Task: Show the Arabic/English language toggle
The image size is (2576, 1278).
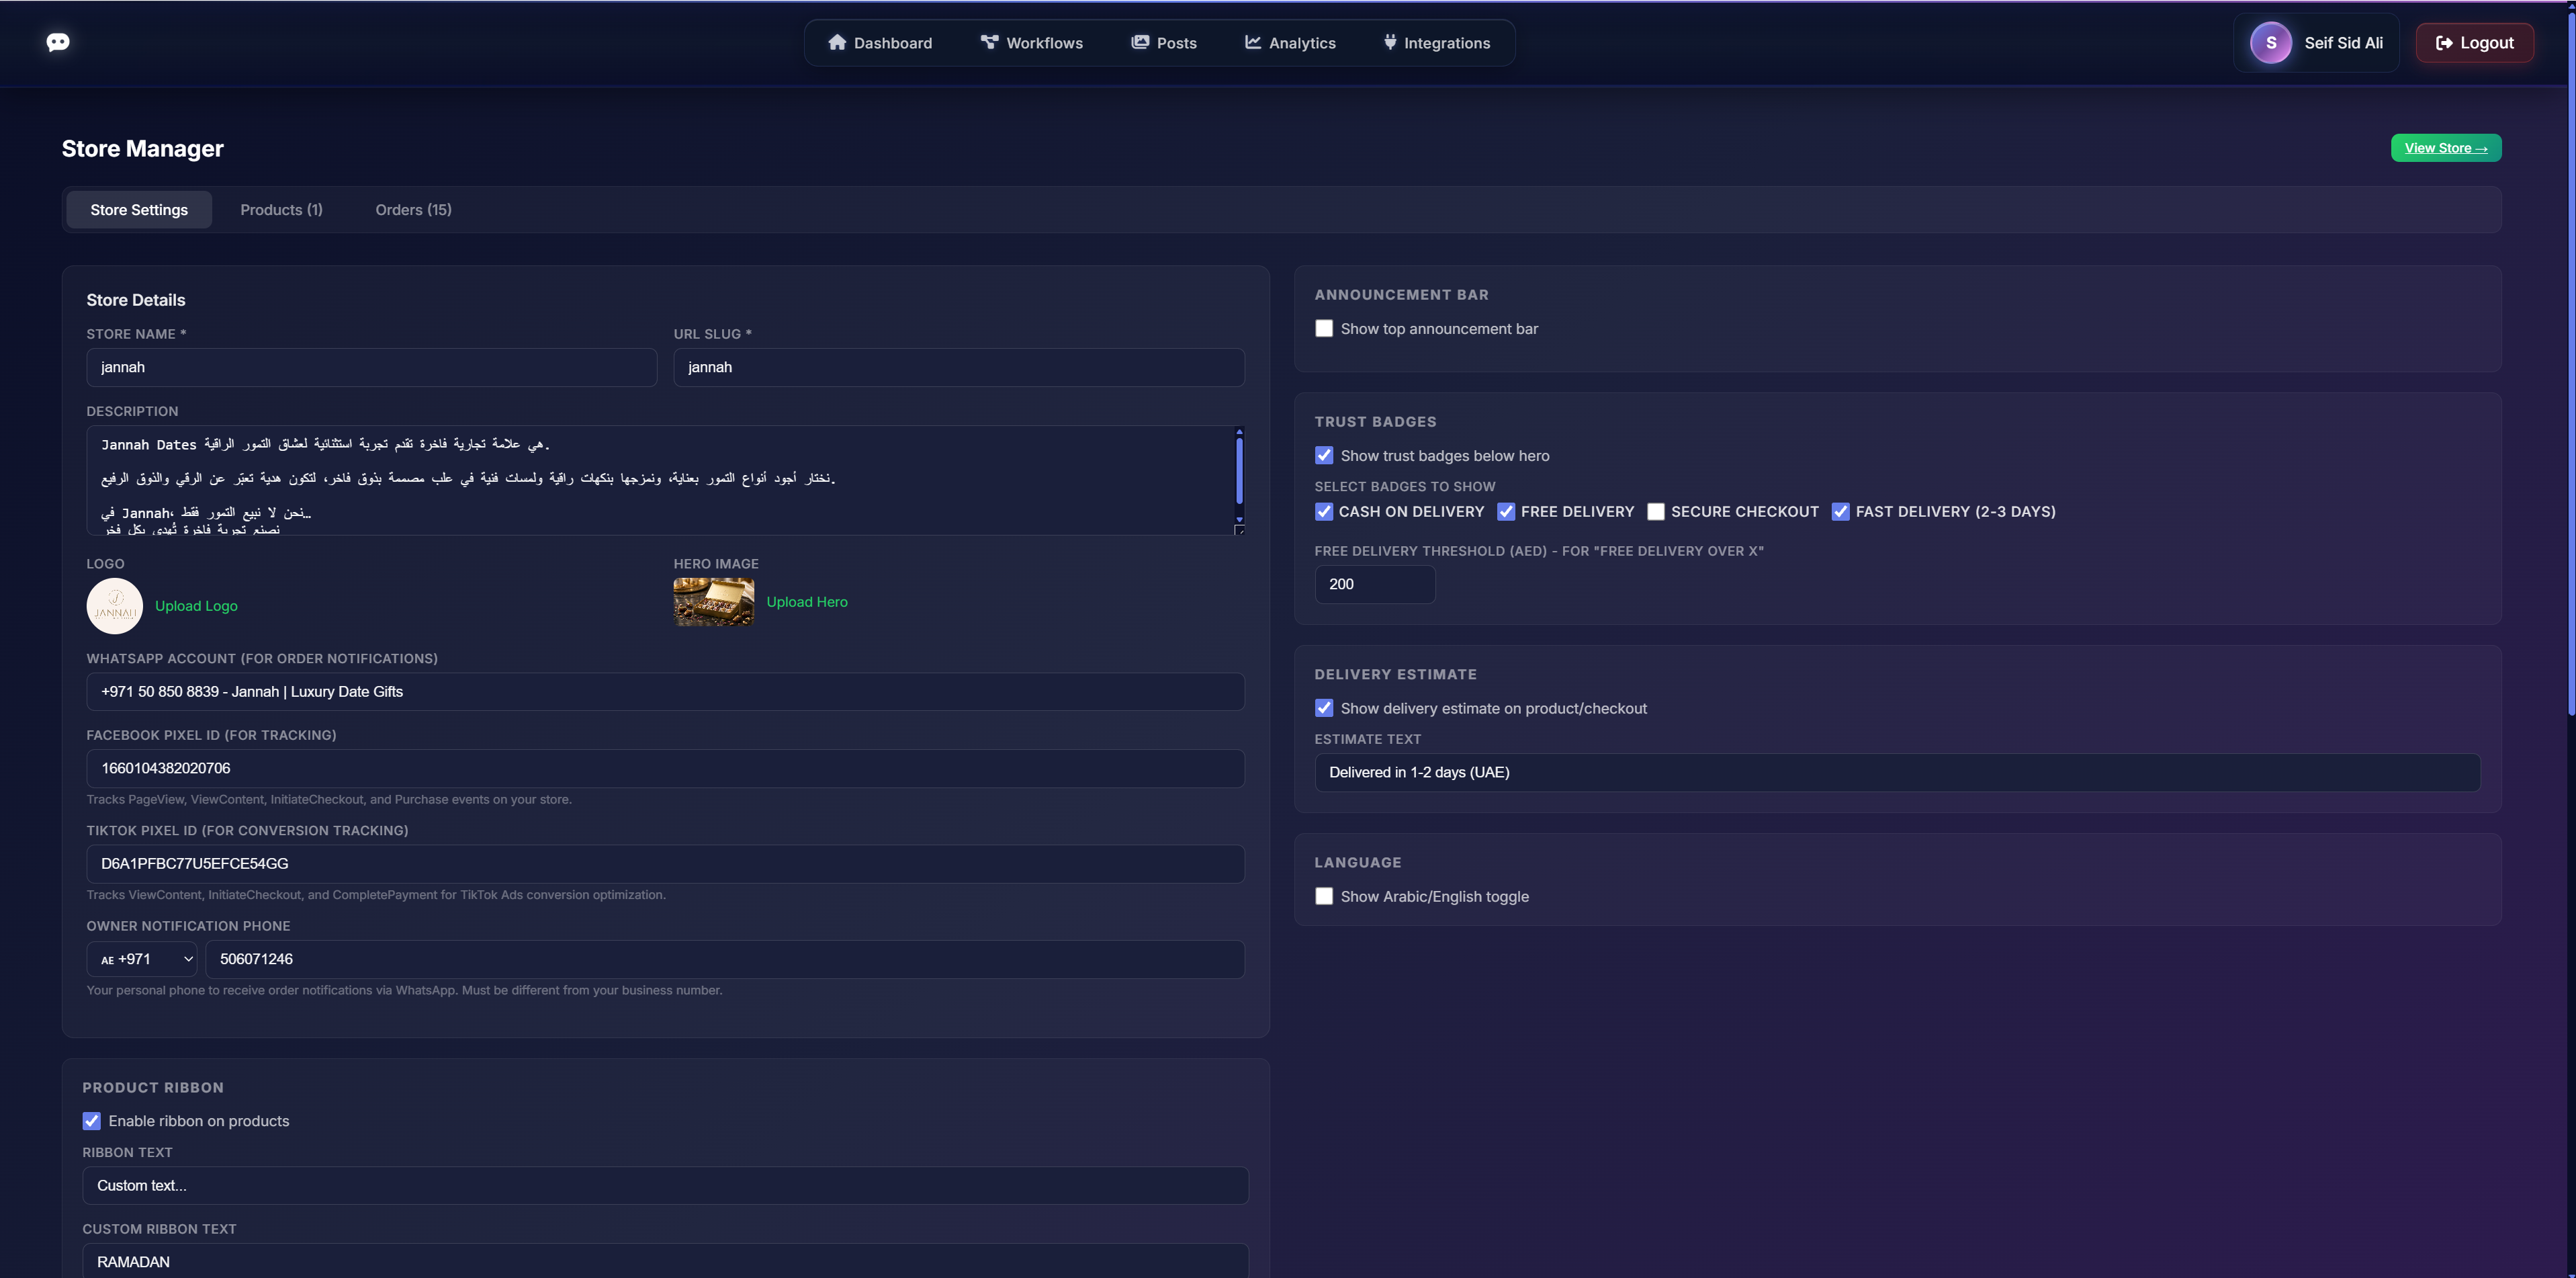Action: click(1324, 896)
